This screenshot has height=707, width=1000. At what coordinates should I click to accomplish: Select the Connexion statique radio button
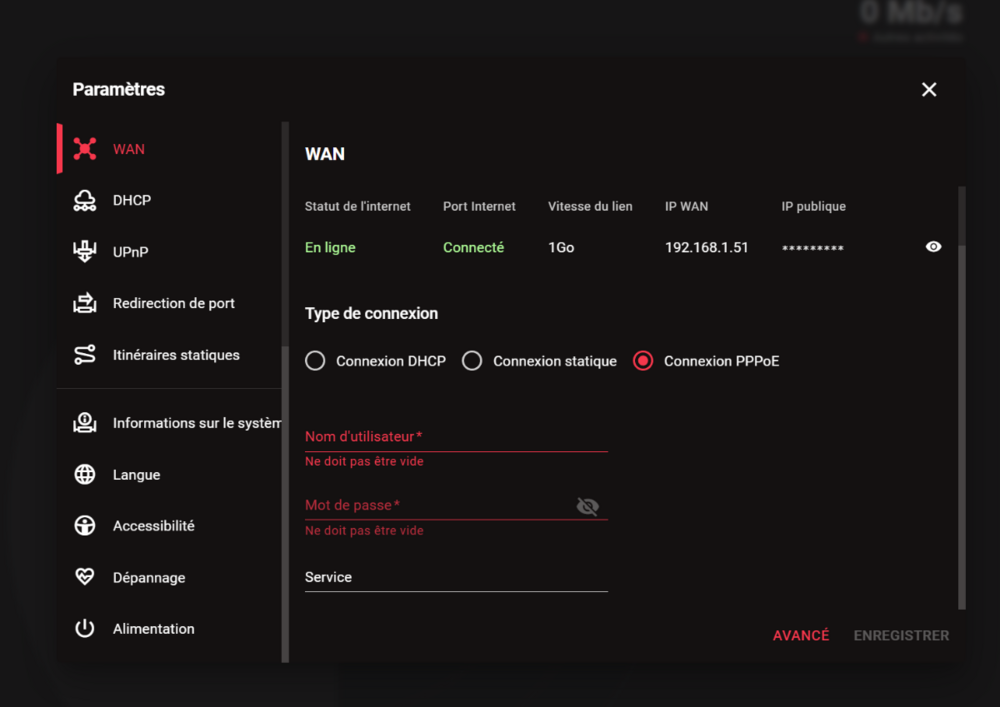472,361
